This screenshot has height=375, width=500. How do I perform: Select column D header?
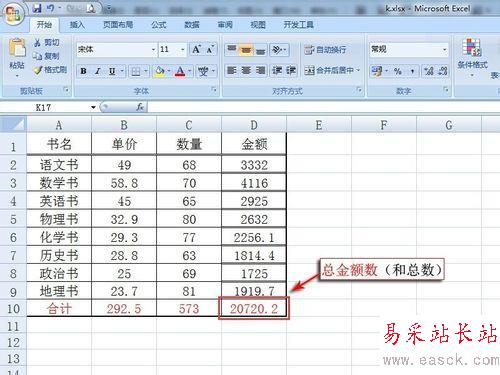pyautogui.click(x=254, y=125)
